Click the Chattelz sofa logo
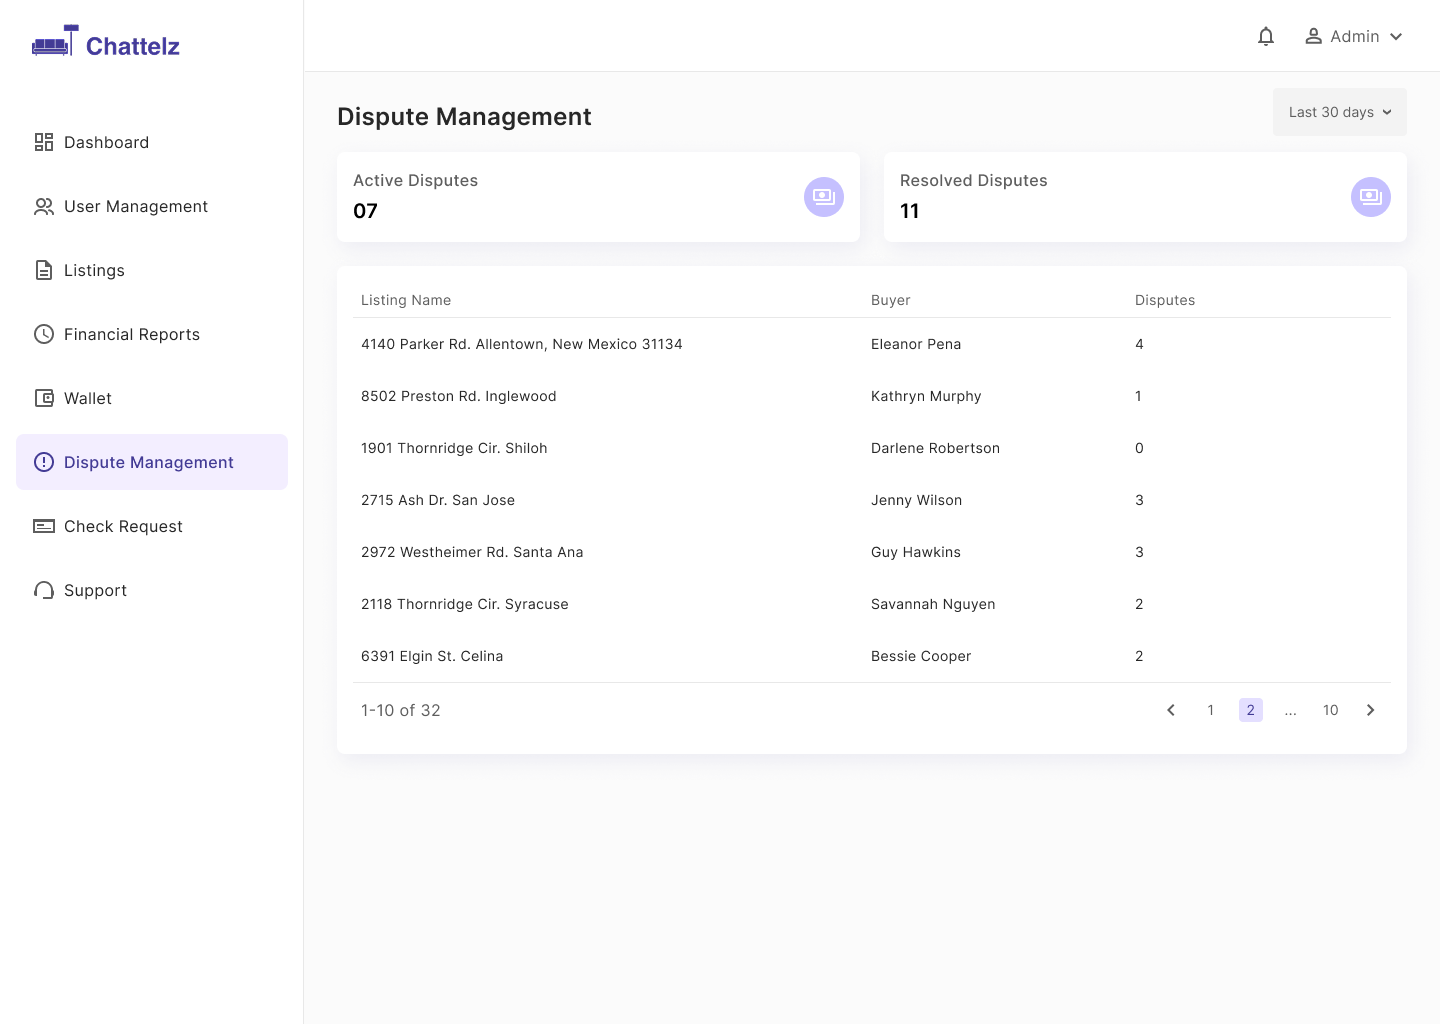Screen dimensions: 1440x1024 click(55, 41)
